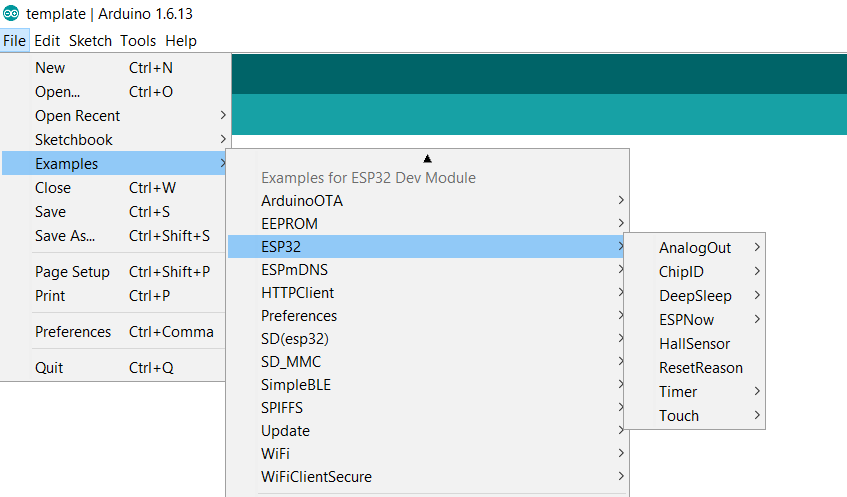This screenshot has height=497, width=847.
Task: Select Page Setup in File menu
Action: tap(72, 272)
